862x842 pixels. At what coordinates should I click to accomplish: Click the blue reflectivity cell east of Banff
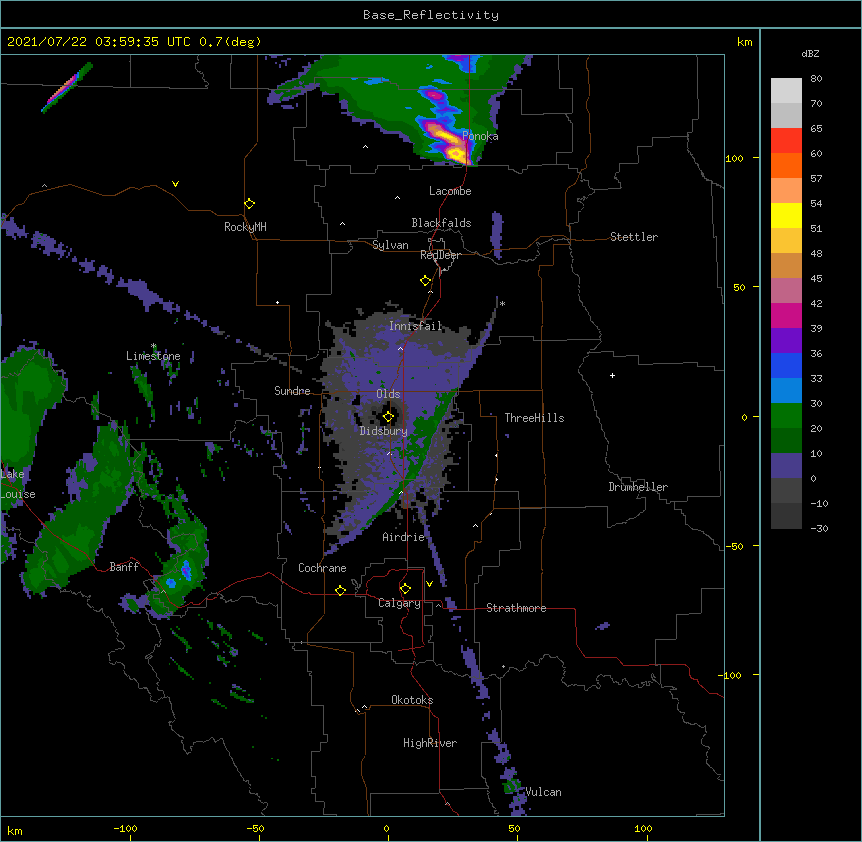[x=186, y=570]
